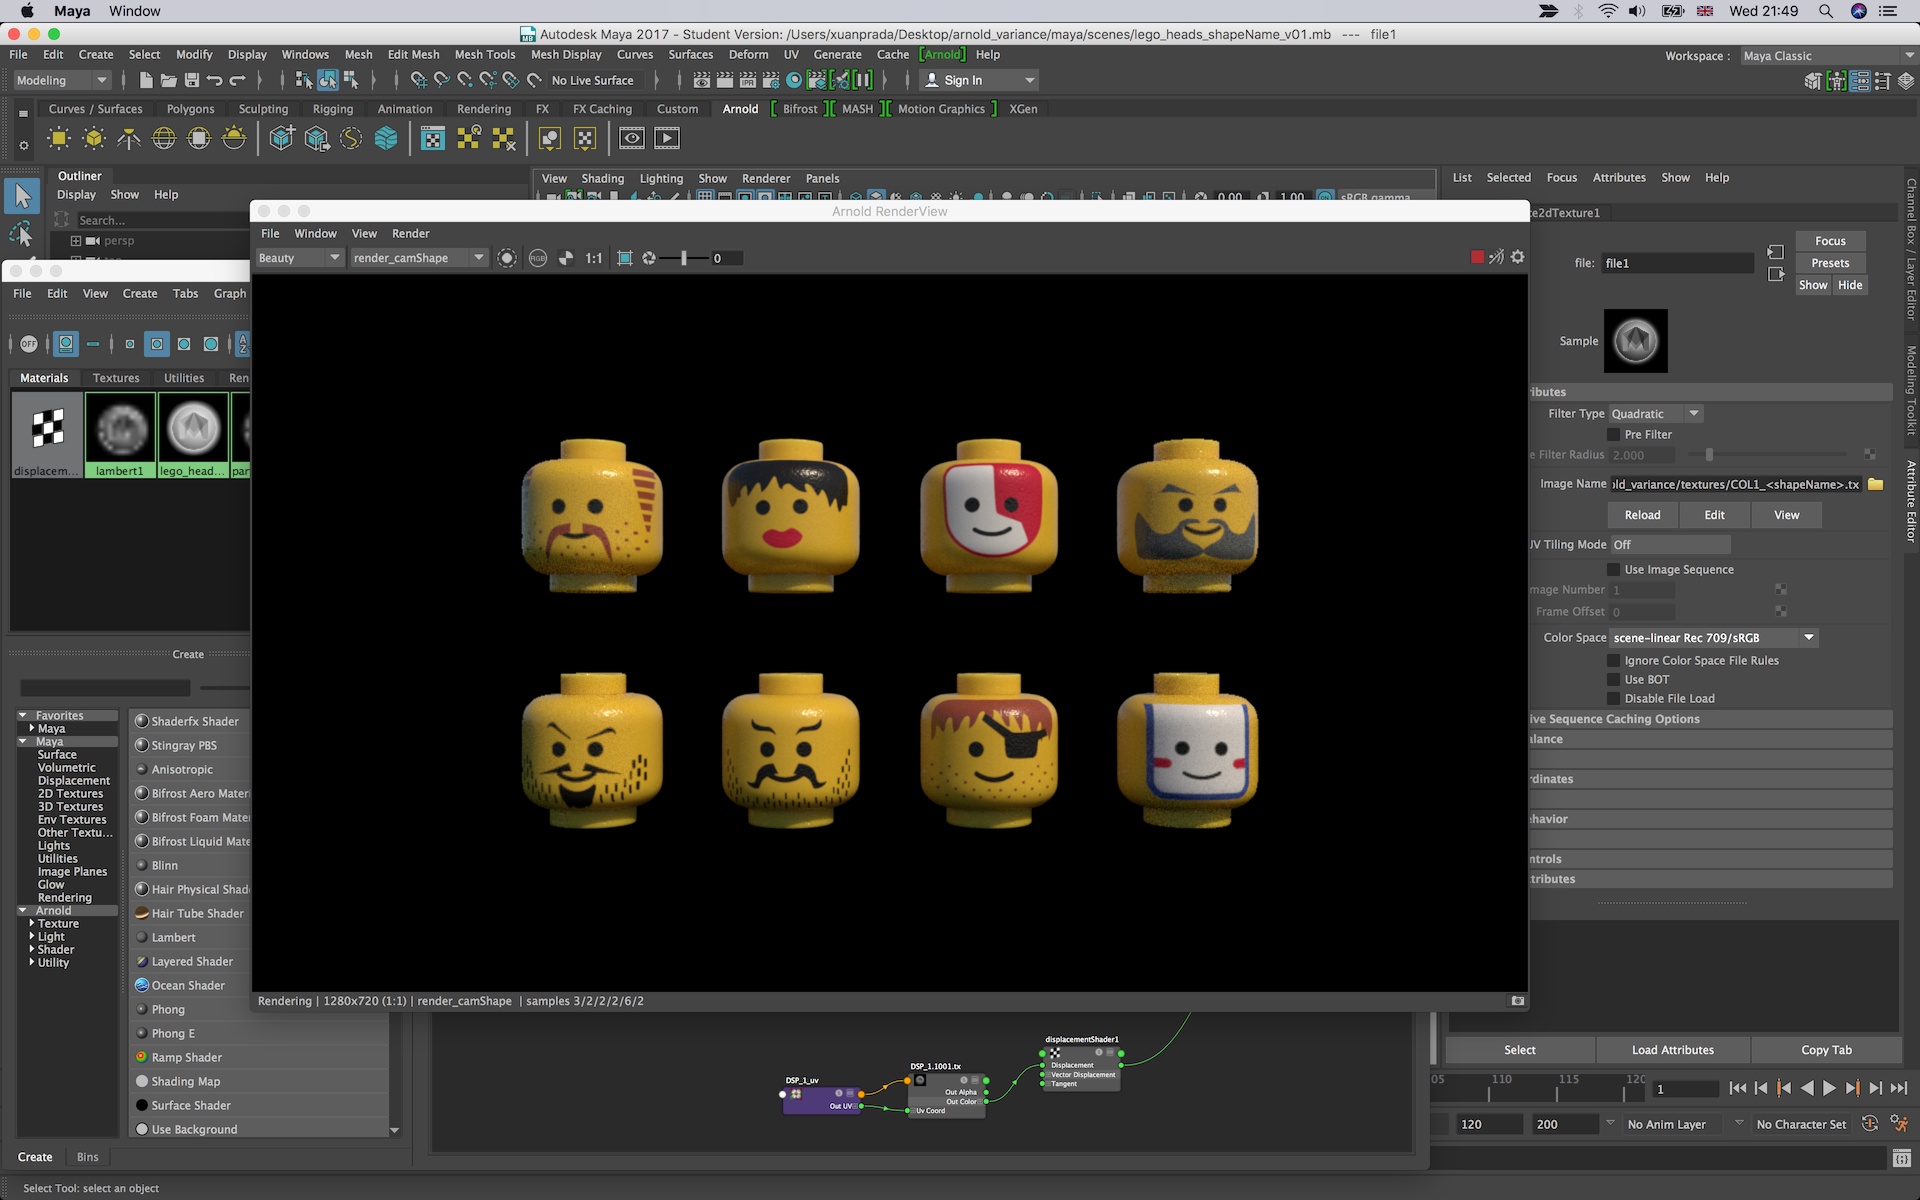Viewport: 1920px width, 1200px height.
Task: Open the render_camShape camera dropdown
Action: point(418,258)
